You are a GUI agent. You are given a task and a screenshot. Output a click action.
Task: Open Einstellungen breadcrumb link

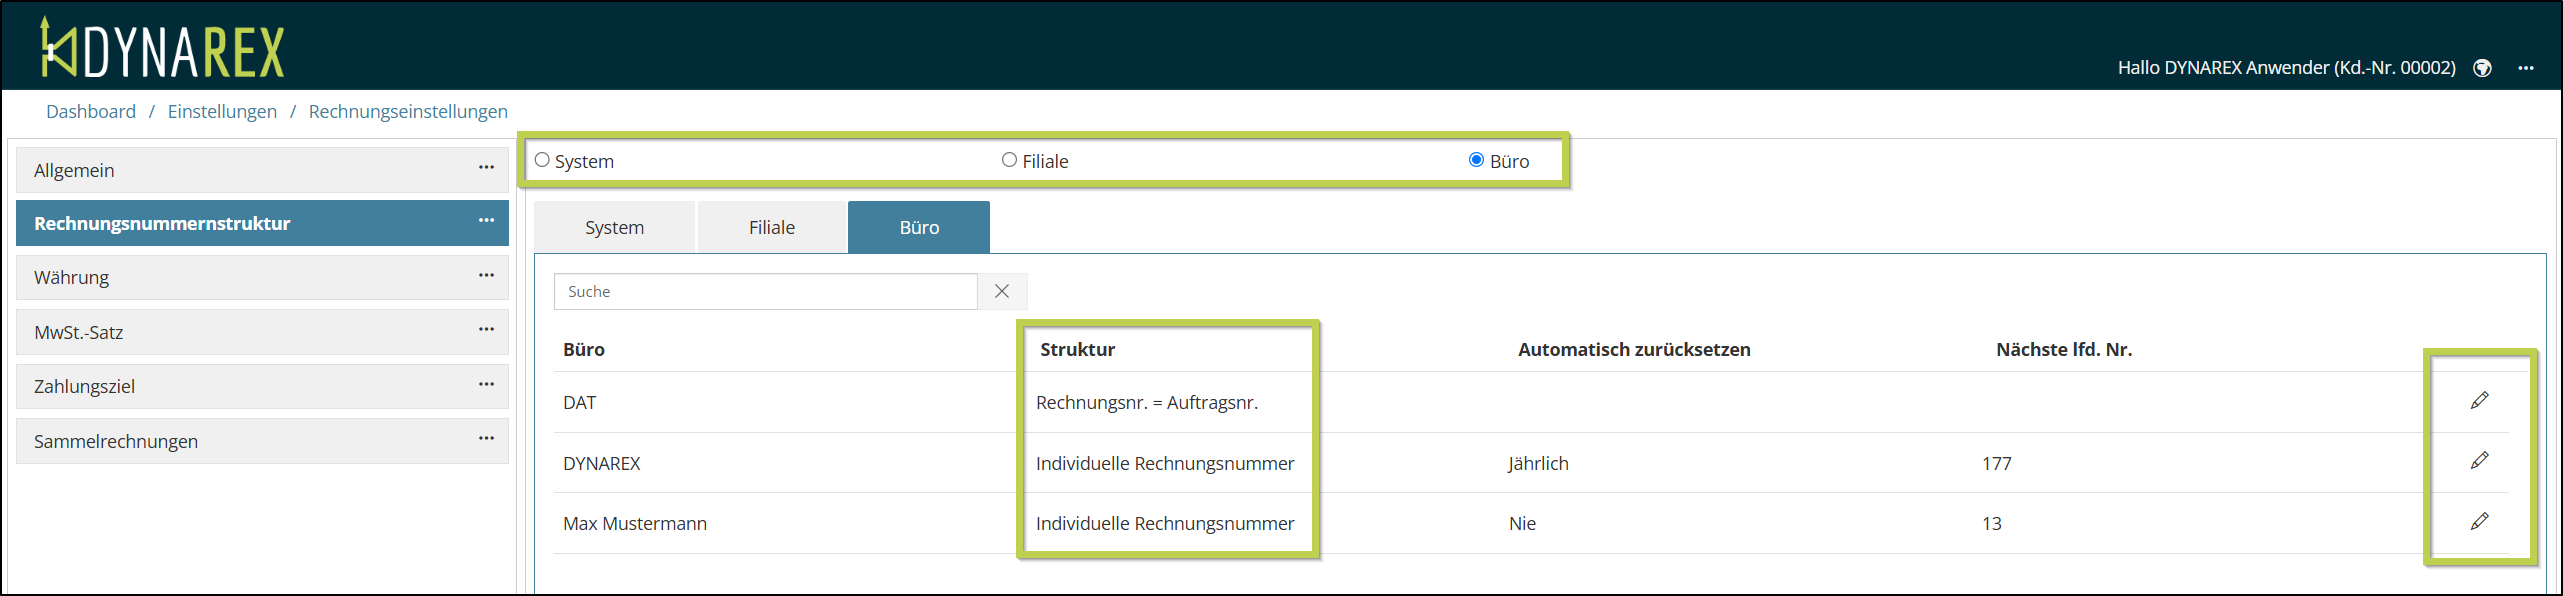[222, 112]
